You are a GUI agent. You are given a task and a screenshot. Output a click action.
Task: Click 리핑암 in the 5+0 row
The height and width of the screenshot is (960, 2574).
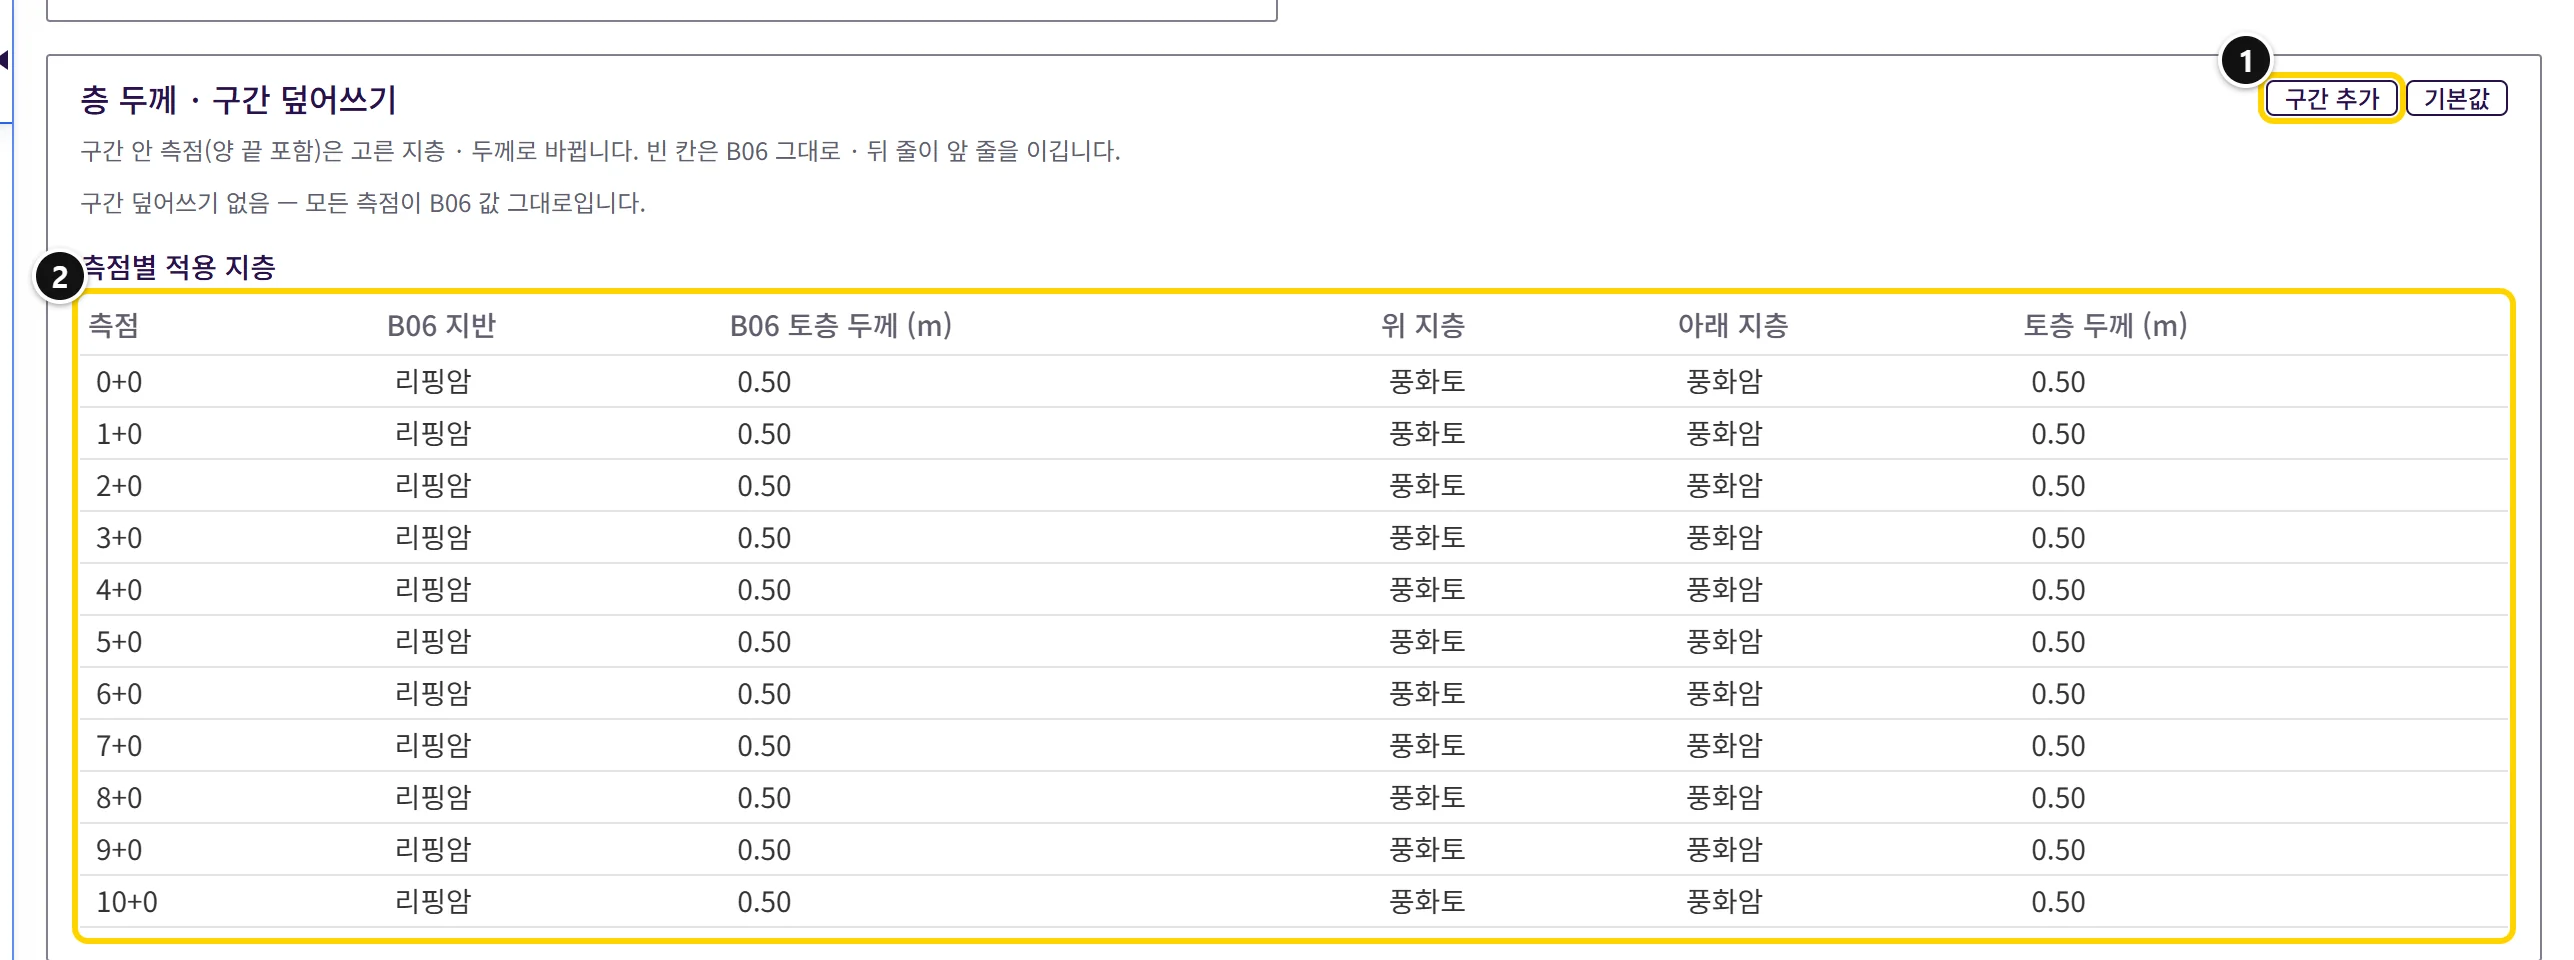pyautogui.click(x=433, y=641)
